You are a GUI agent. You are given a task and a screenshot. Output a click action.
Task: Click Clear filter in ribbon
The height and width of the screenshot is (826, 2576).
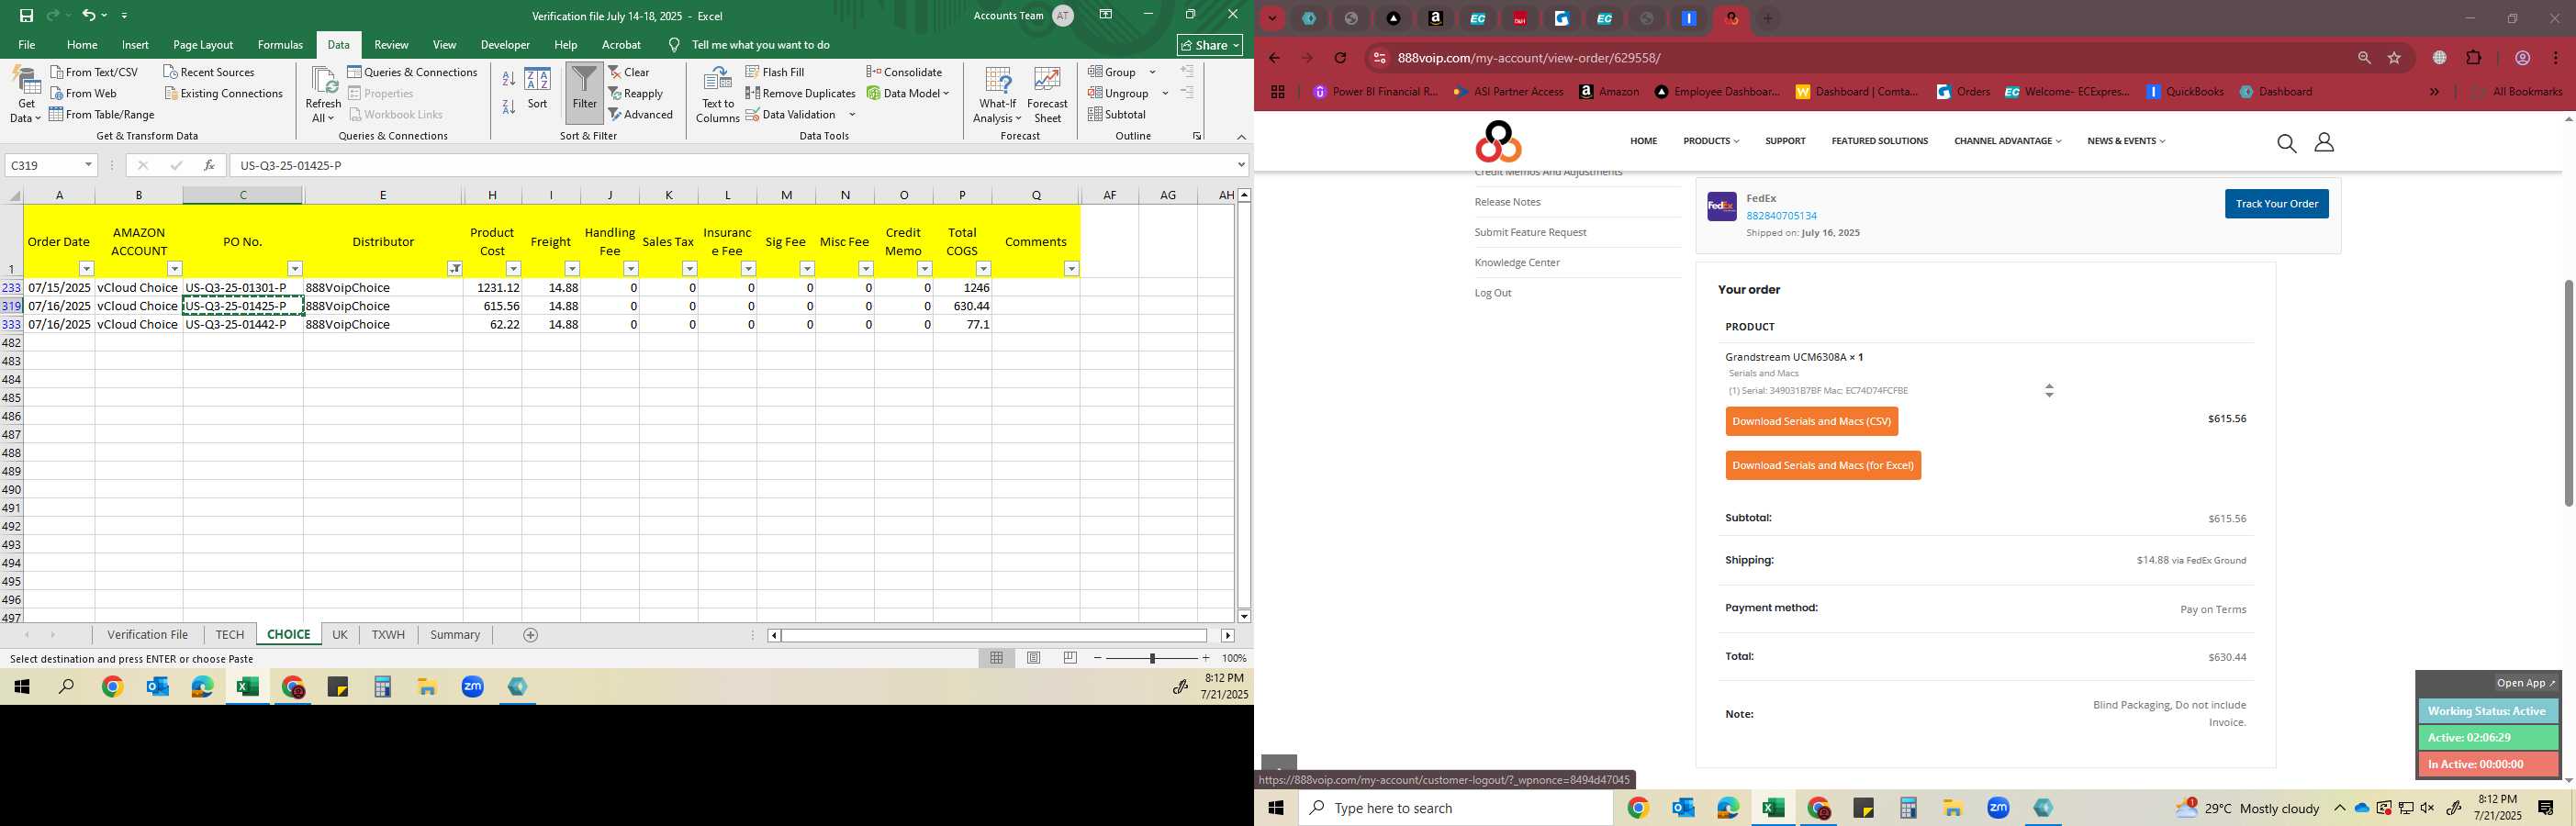(x=629, y=72)
